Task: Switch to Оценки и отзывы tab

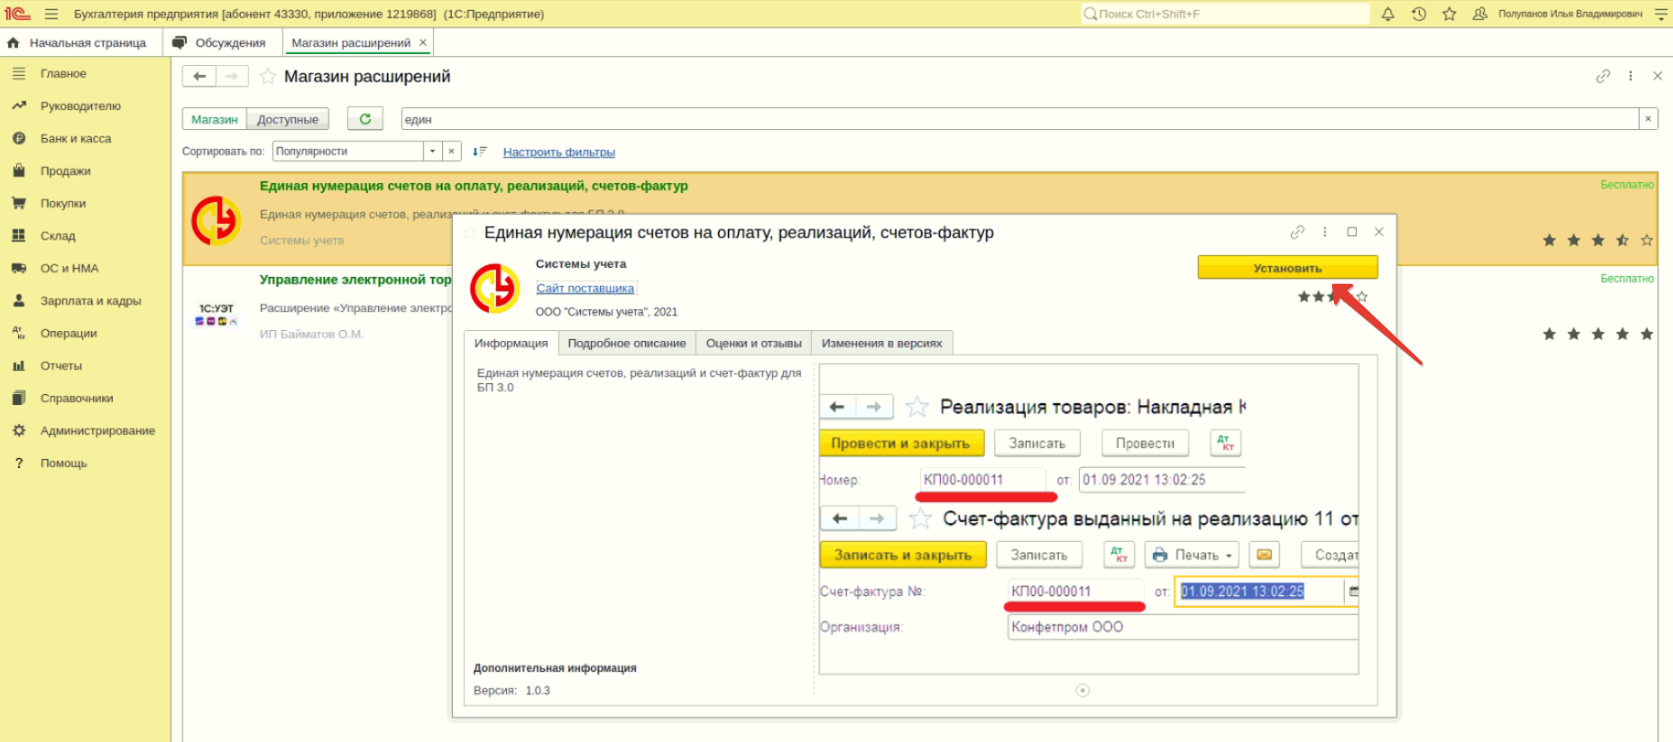Action: point(753,343)
